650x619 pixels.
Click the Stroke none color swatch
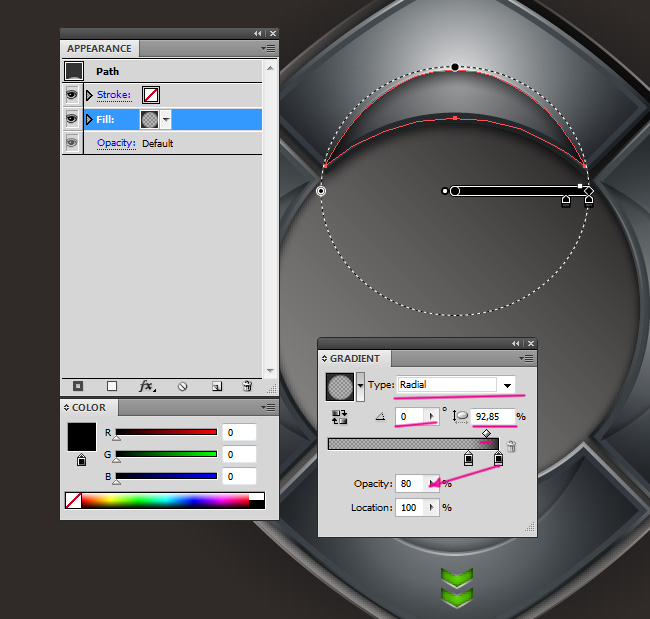pyautogui.click(x=151, y=95)
